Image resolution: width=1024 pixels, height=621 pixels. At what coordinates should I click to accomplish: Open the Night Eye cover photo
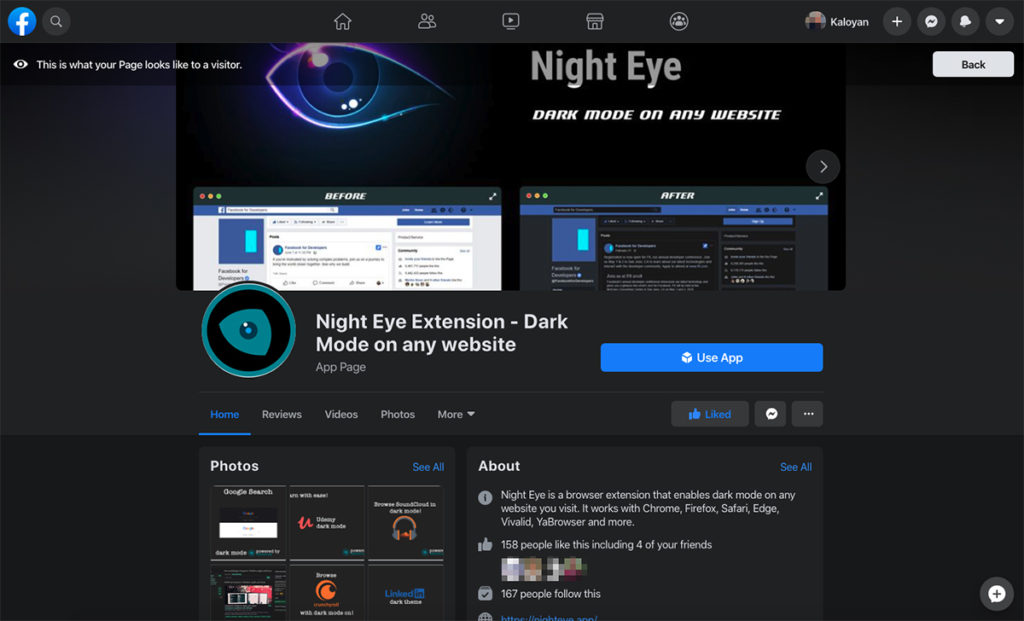click(x=511, y=167)
